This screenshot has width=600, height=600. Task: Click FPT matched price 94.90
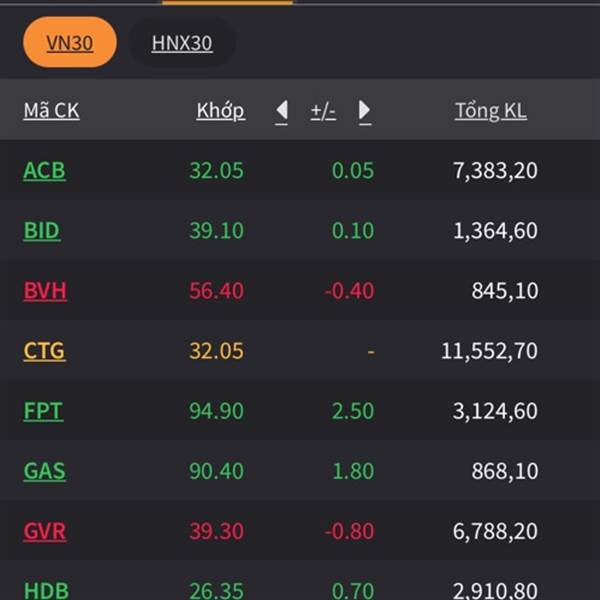(217, 411)
